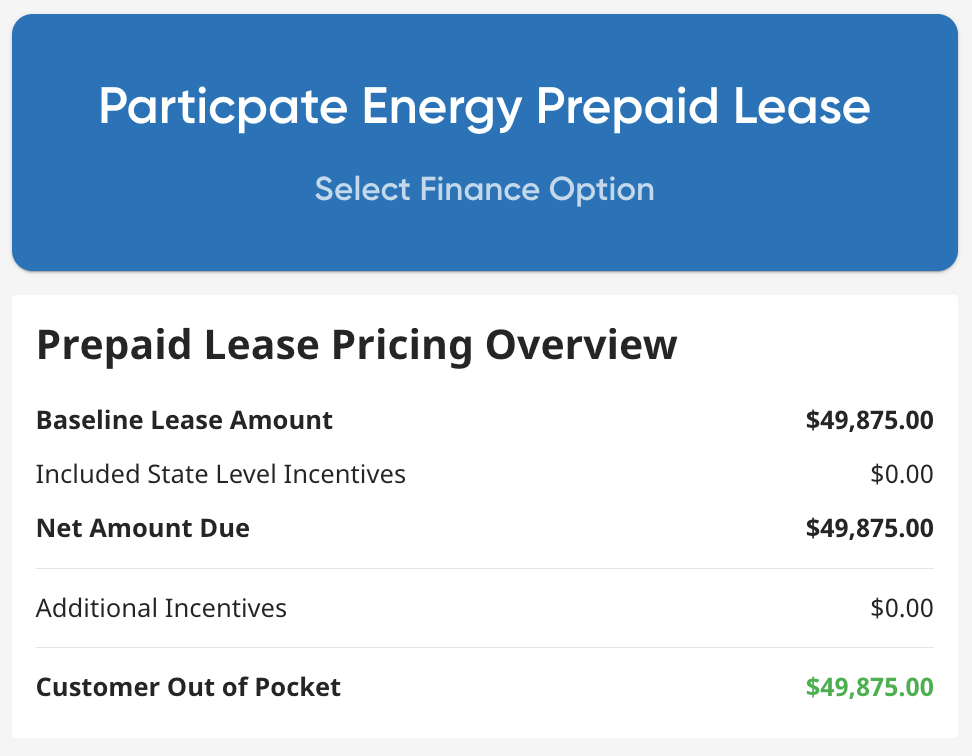Screen dimensions: 972x756
Task: Click the Net Amount Due value
Action: (869, 528)
